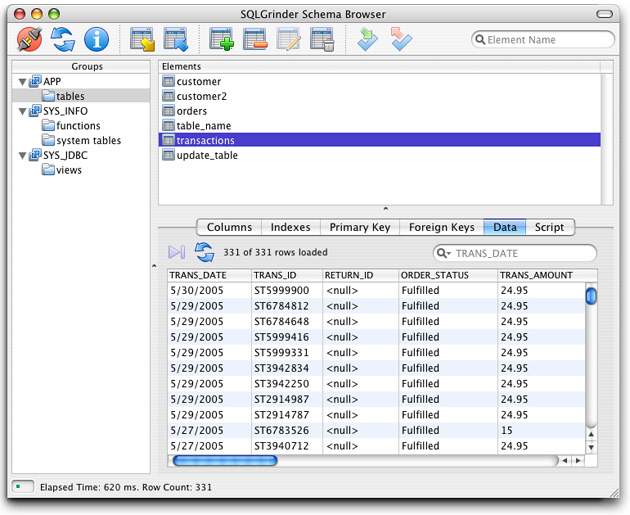Click the status indicator in the status bar
Screen dimensions: 630x515
click(x=23, y=487)
